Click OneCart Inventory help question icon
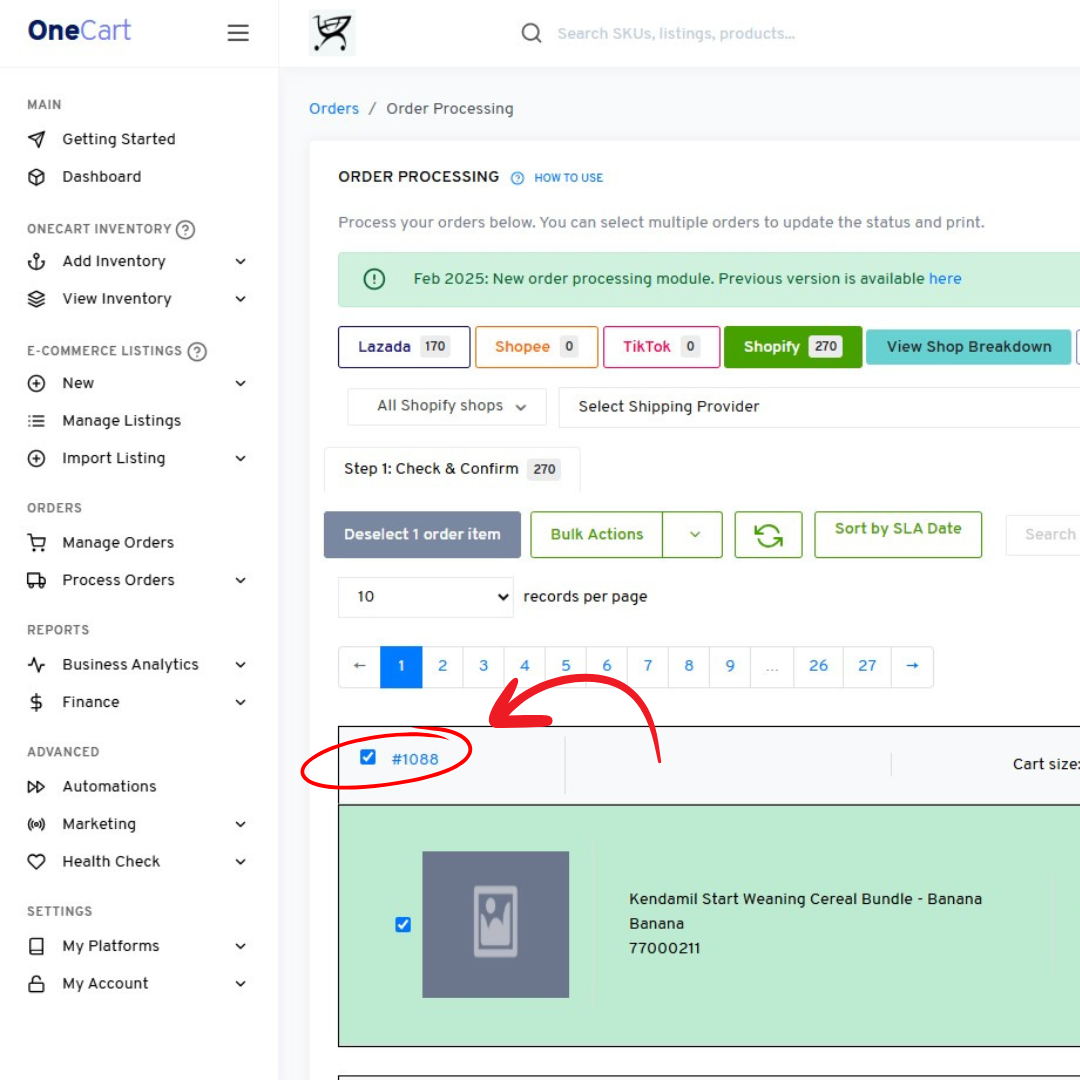The width and height of the screenshot is (1080, 1080). click(185, 229)
